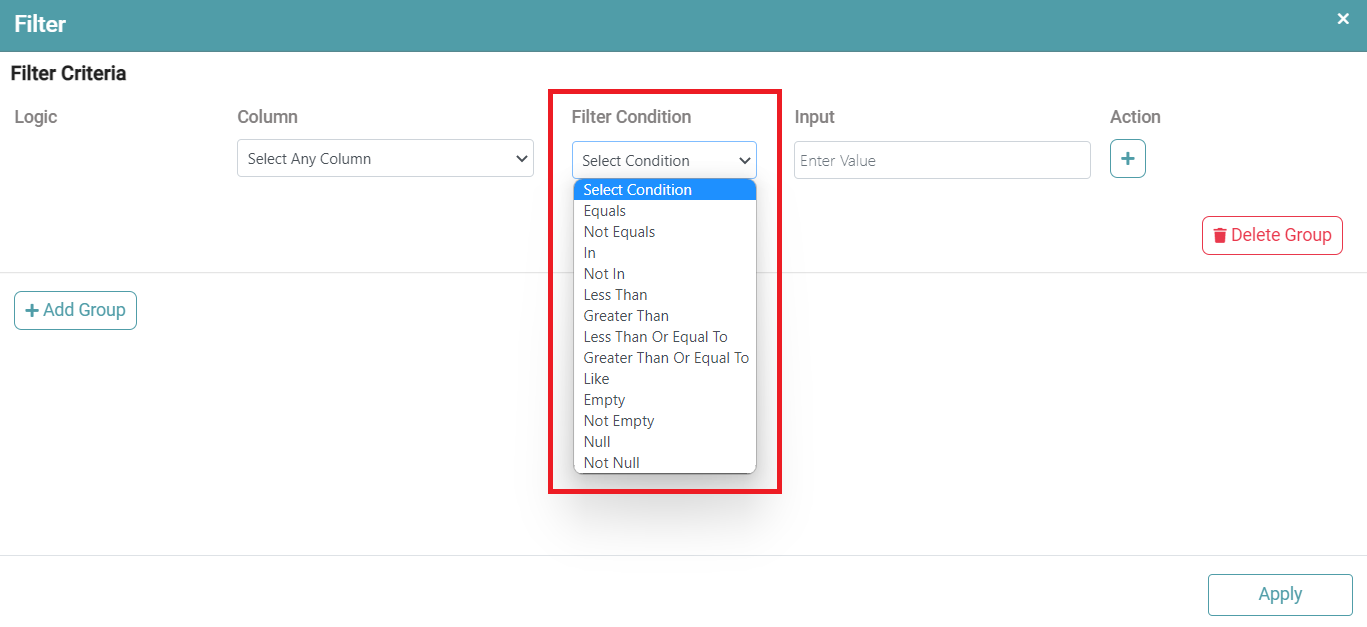Pick the Less Than condition
Image resolution: width=1367 pixels, height=627 pixels.
click(615, 295)
